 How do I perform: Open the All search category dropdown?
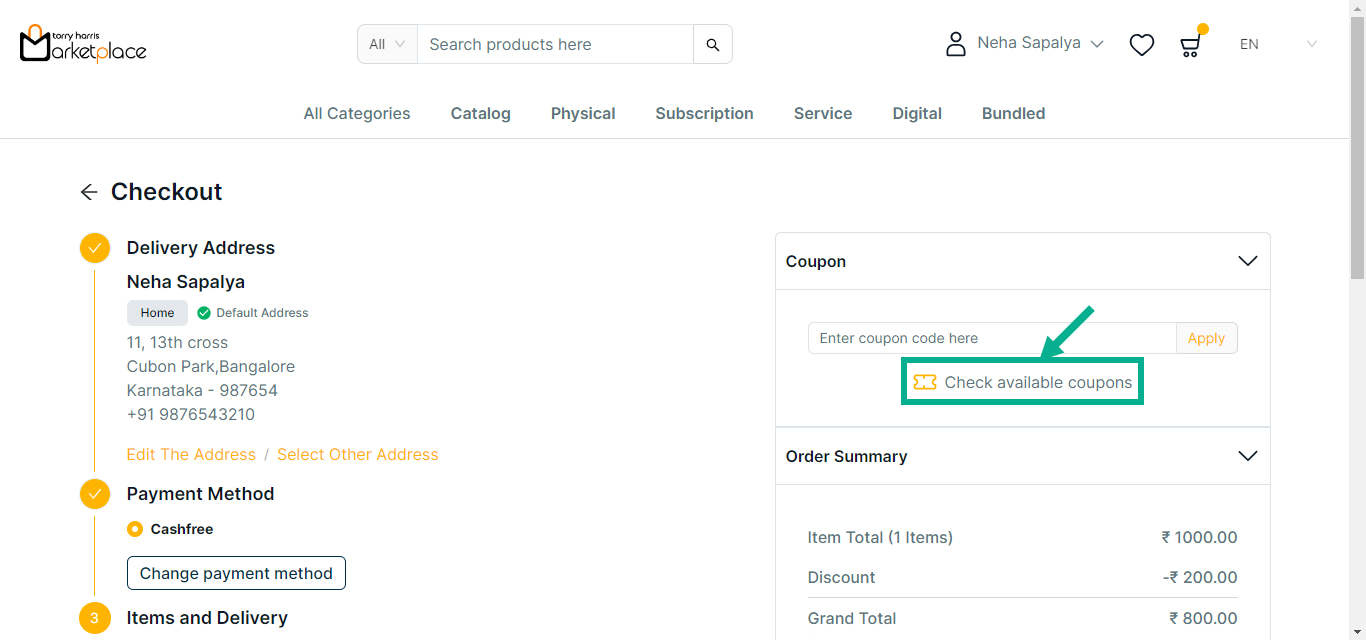tap(387, 45)
